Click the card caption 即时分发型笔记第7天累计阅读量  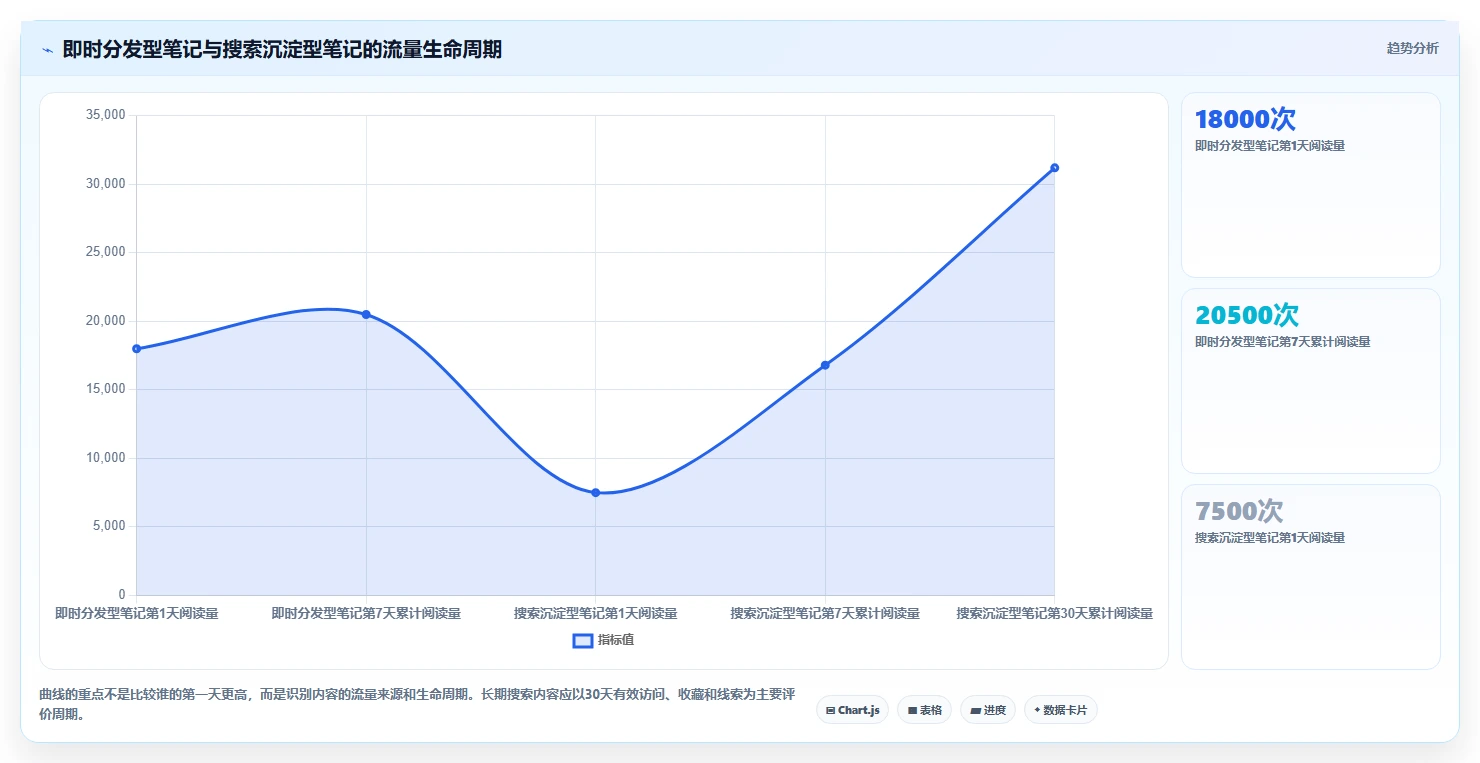click(x=1282, y=342)
